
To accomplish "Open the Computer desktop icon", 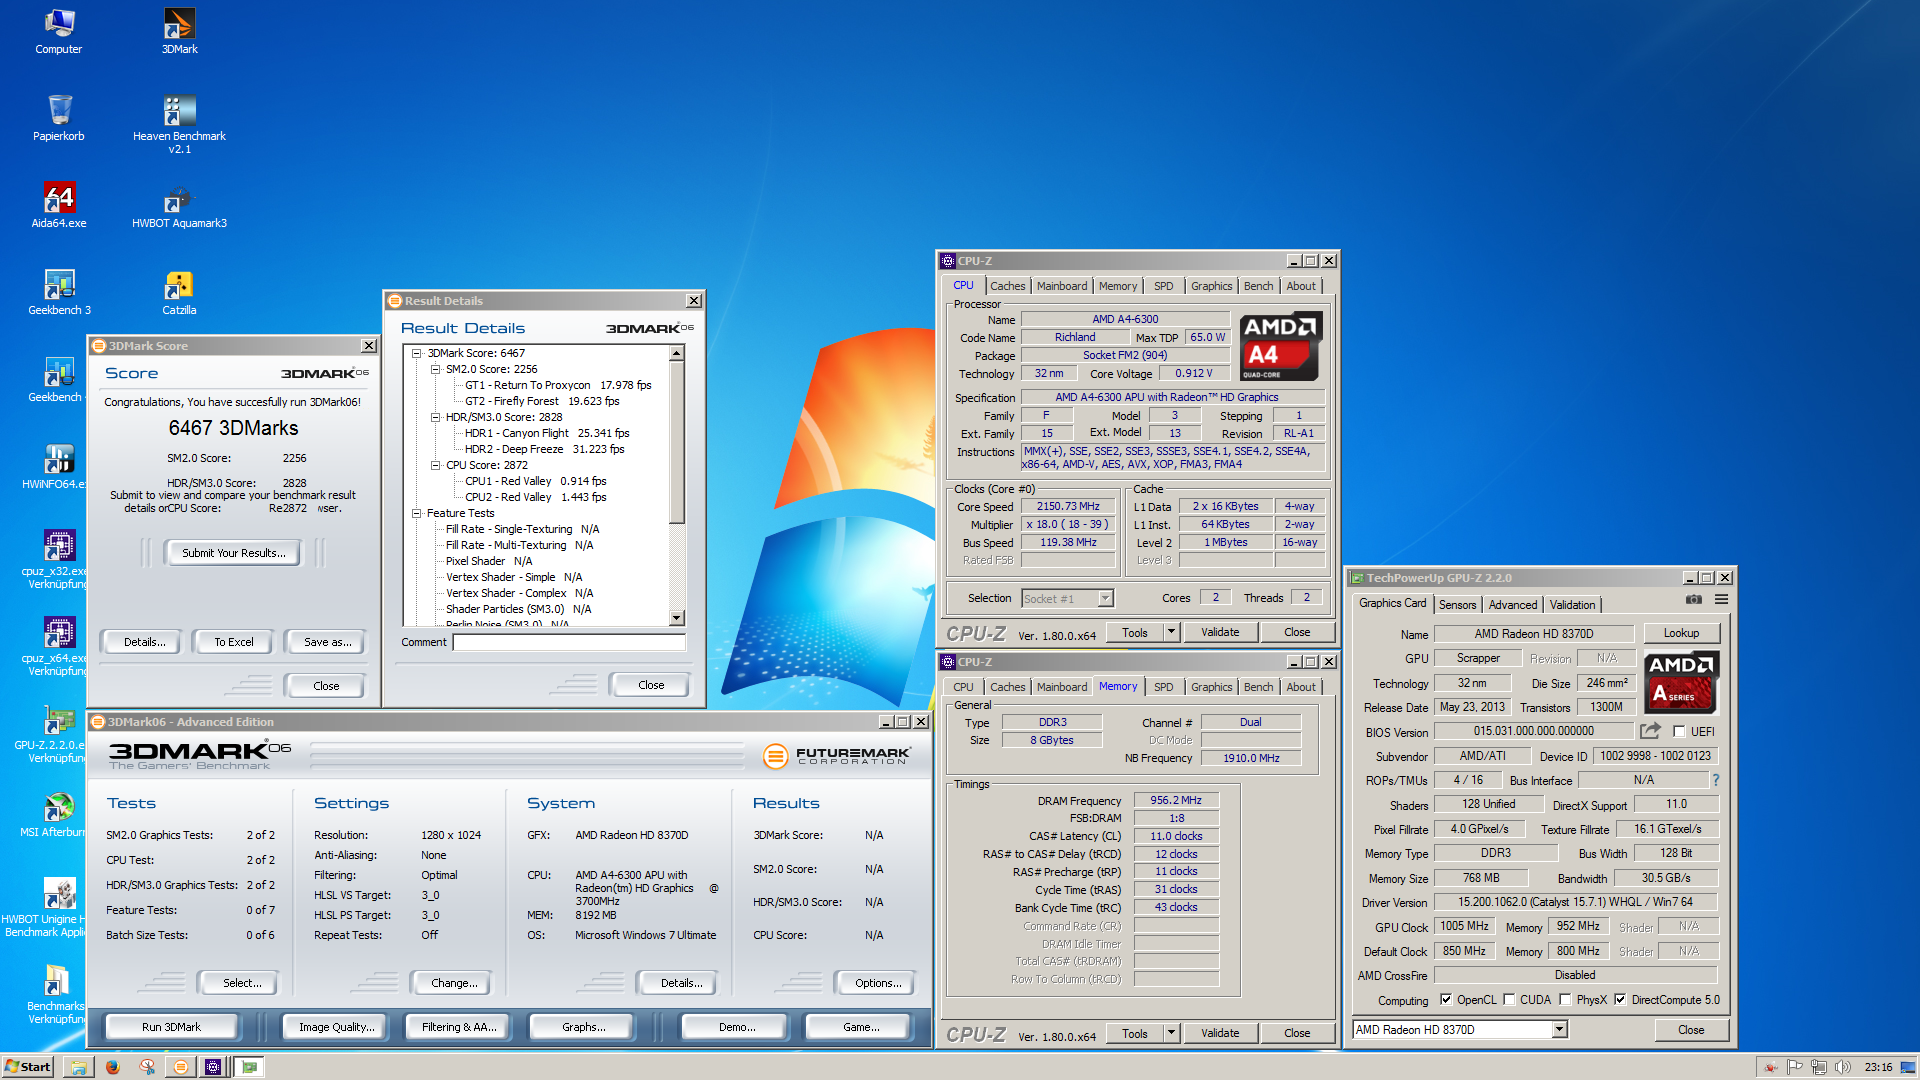I will 59,31.
